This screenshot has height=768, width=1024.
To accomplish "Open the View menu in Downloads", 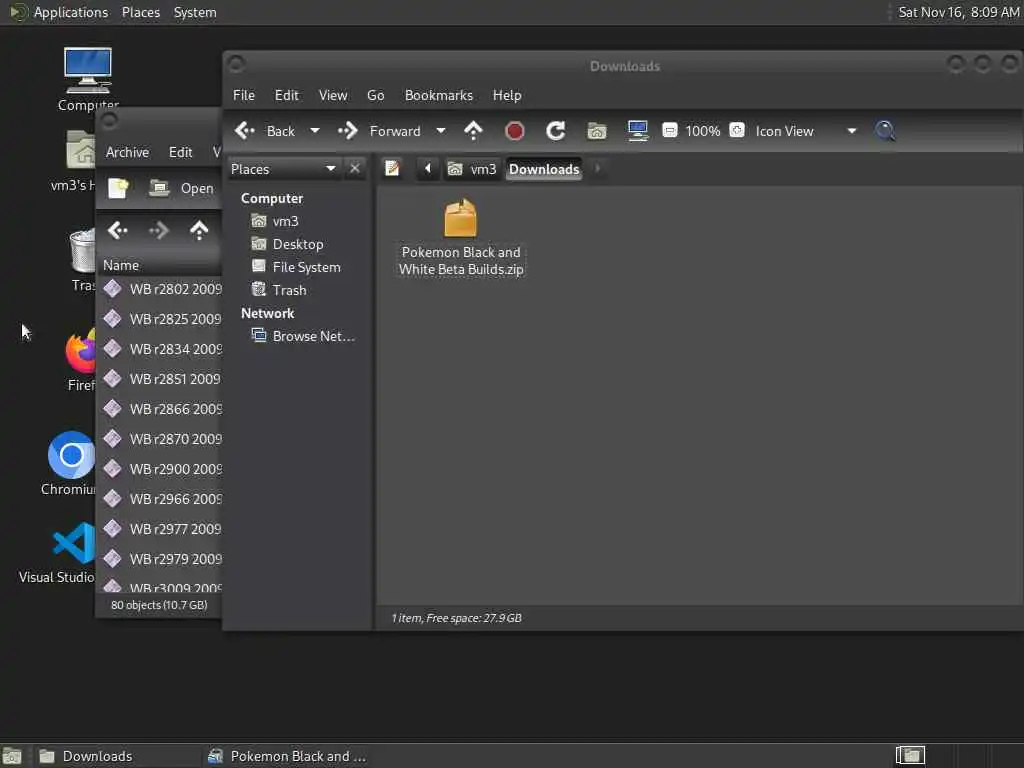I will click(333, 95).
